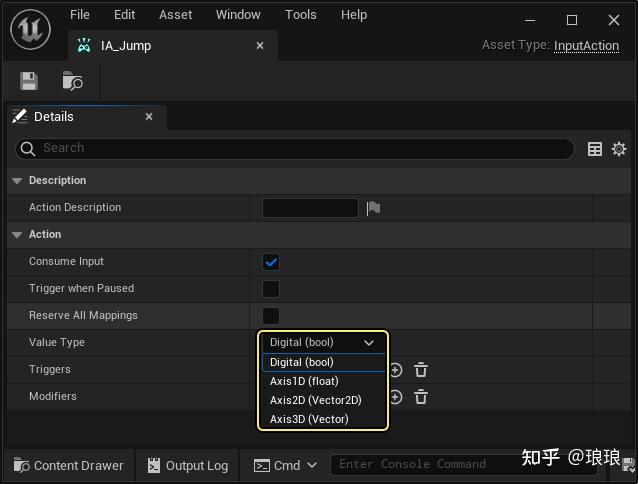Open the Tools menu
This screenshot has width=638, height=484.
[301, 15]
